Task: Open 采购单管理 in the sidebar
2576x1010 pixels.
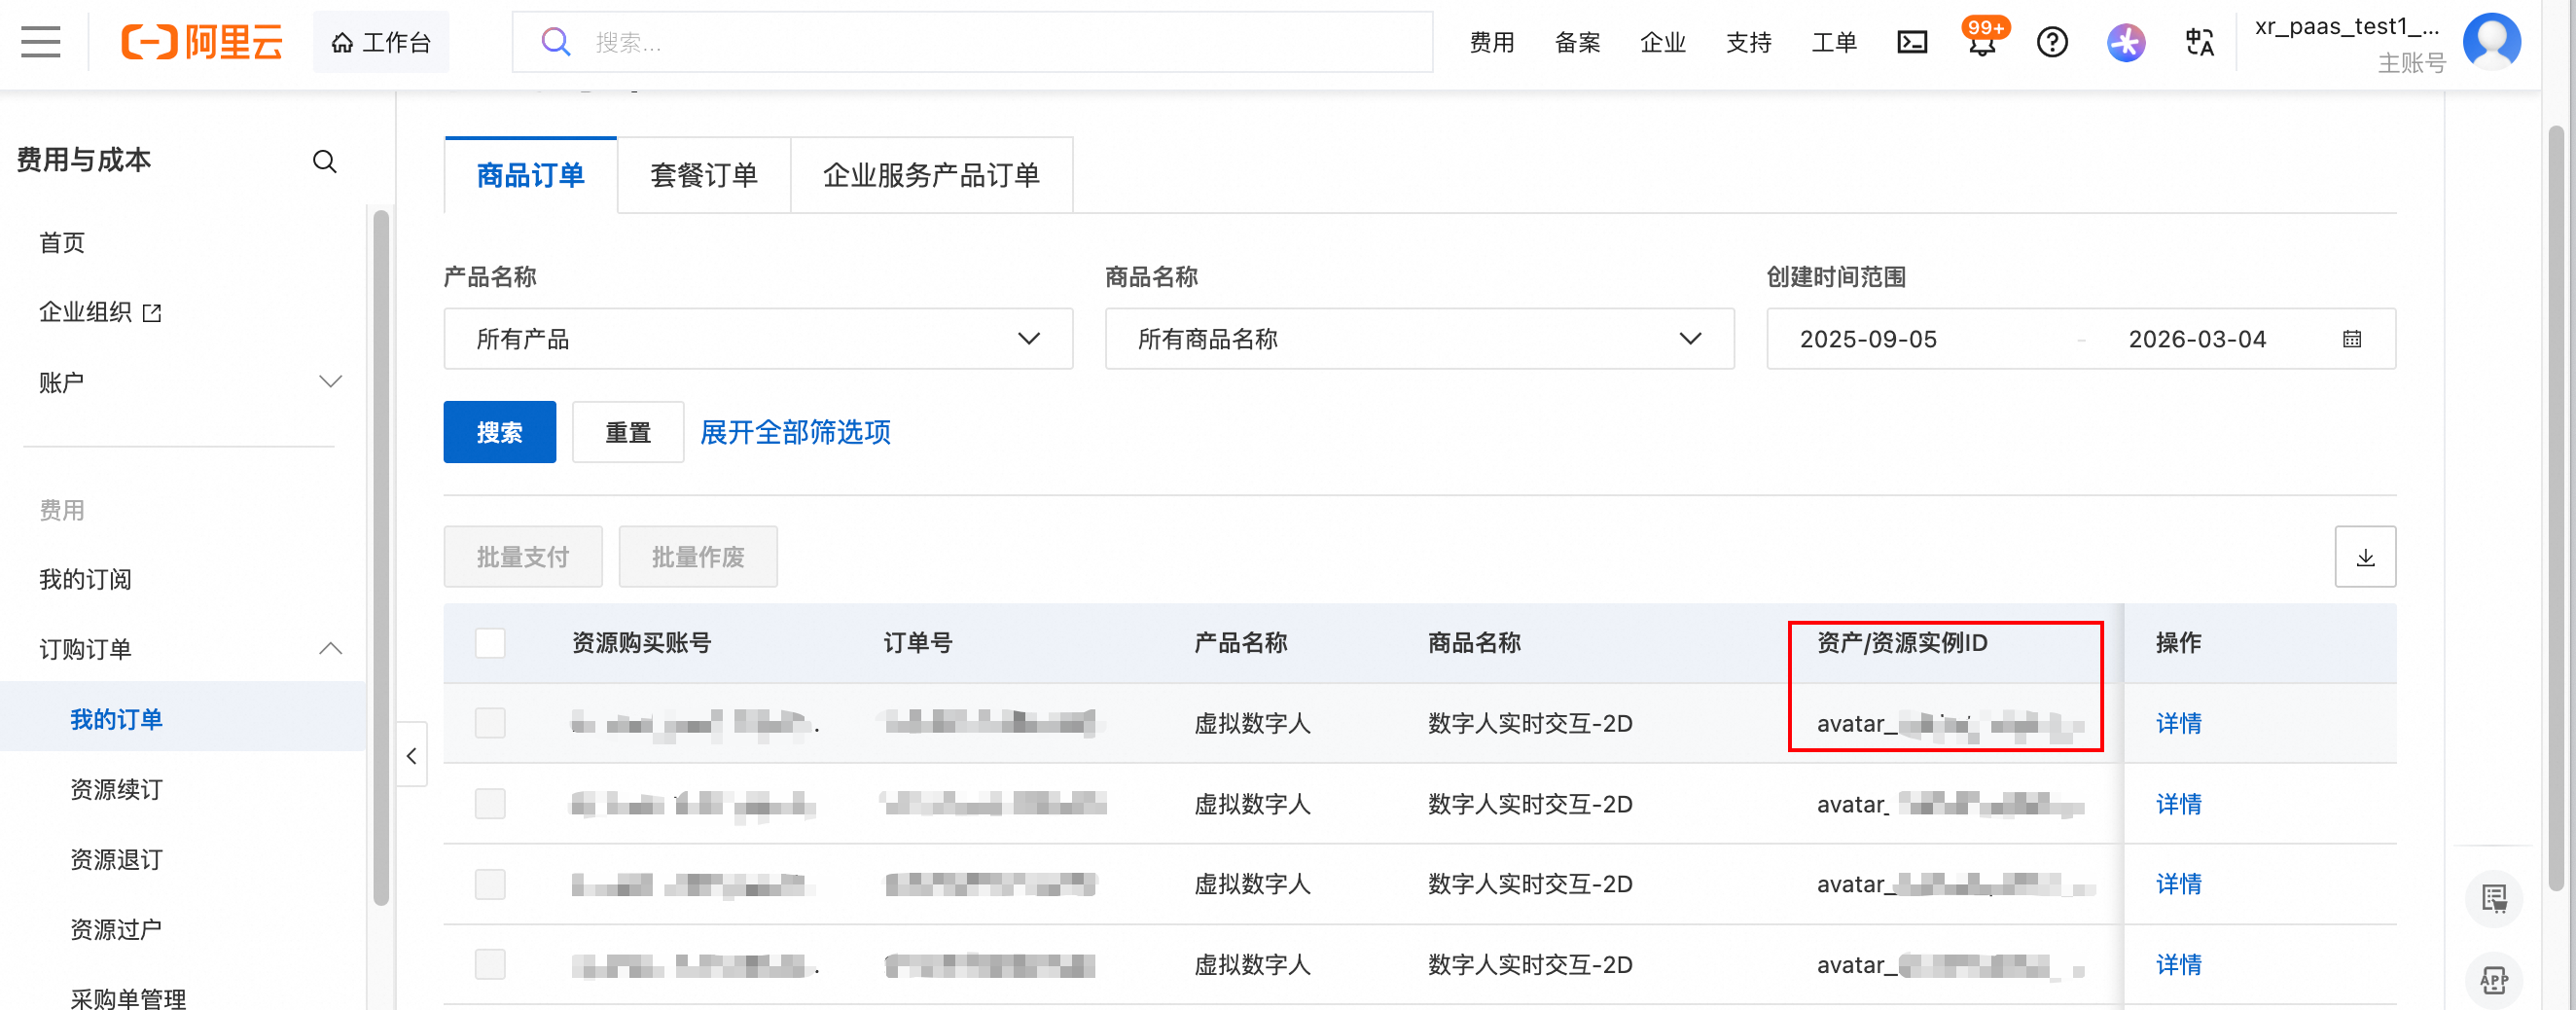Action: click(128, 998)
